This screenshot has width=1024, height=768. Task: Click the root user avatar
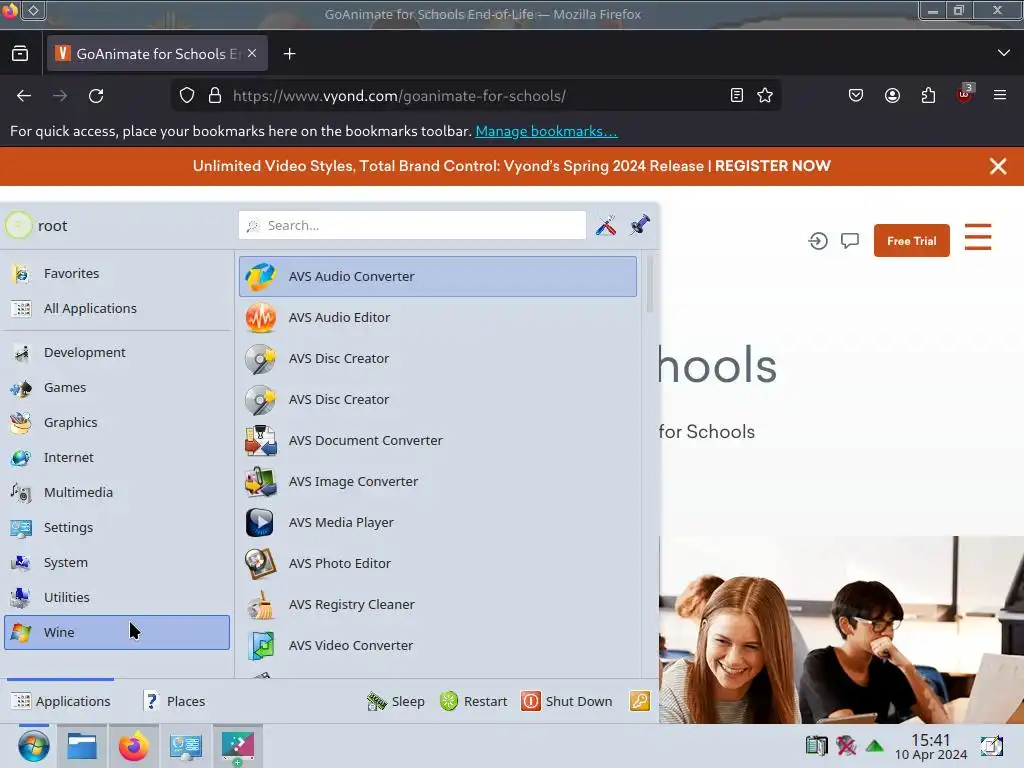pos(18,225)
